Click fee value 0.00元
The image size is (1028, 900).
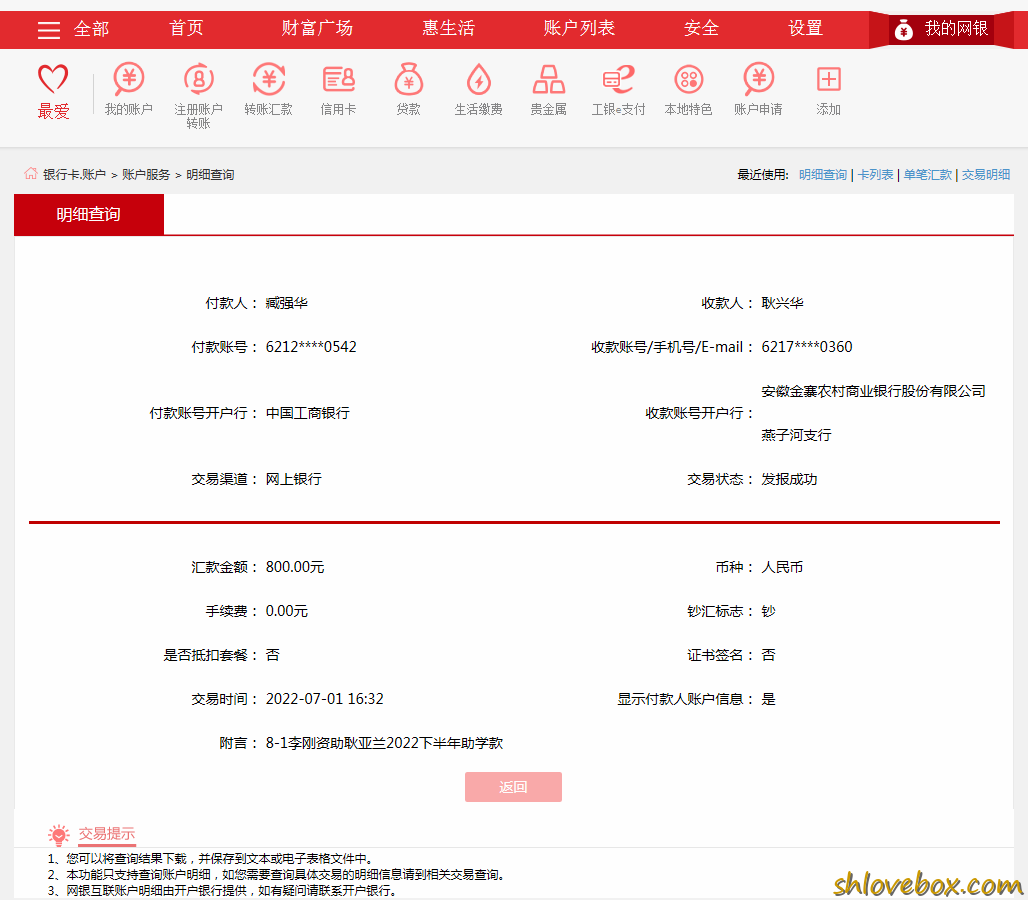pos(287,611)
